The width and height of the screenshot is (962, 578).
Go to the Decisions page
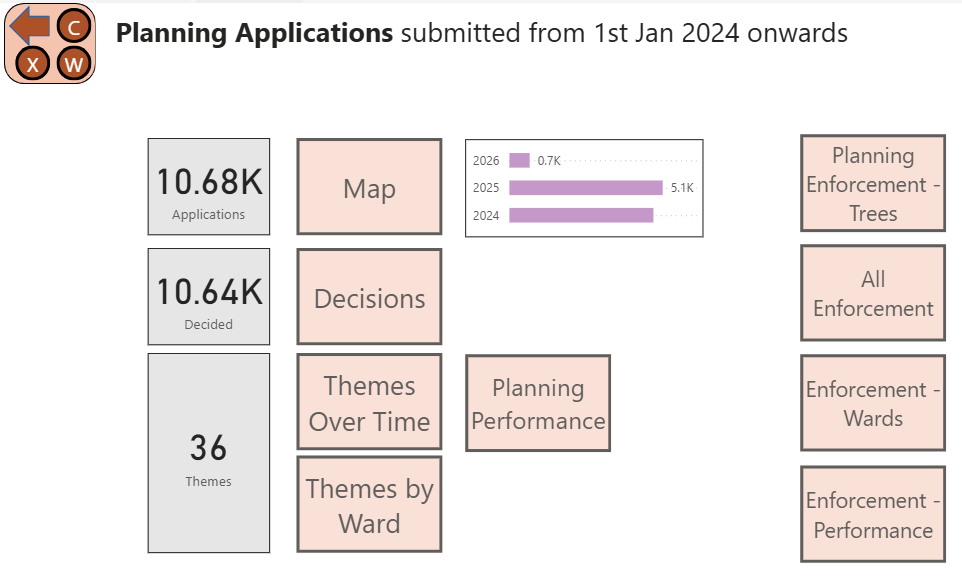(369, 298)
